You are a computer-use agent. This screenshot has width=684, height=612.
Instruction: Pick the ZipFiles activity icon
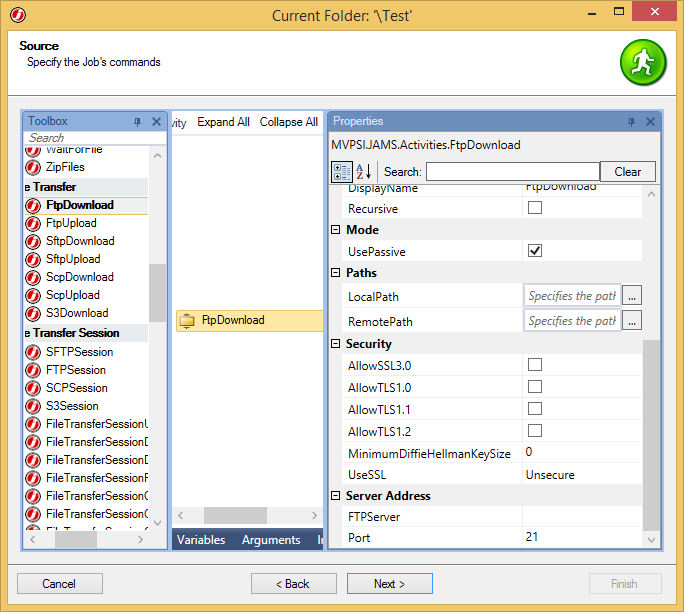click(33, 167)
